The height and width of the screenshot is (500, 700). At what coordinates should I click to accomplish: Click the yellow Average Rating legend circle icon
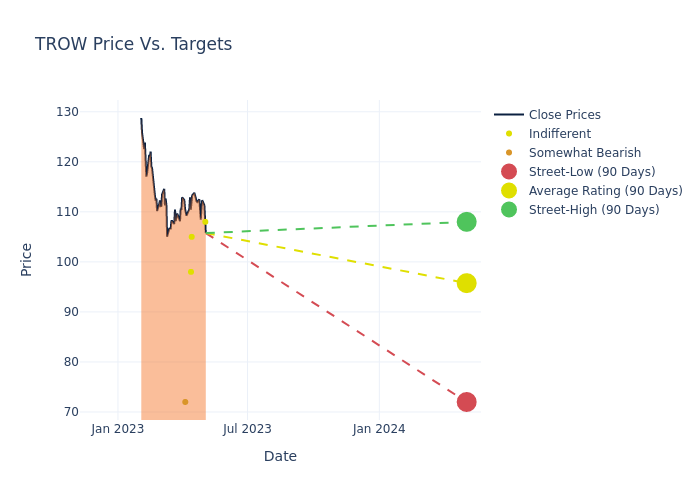[x=509, y=191]
